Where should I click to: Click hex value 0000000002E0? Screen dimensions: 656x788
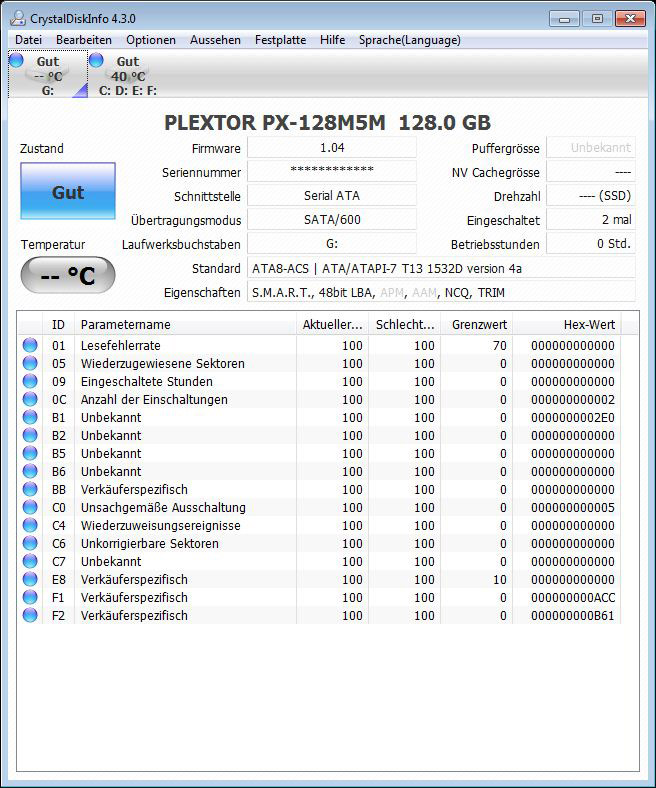573,418
